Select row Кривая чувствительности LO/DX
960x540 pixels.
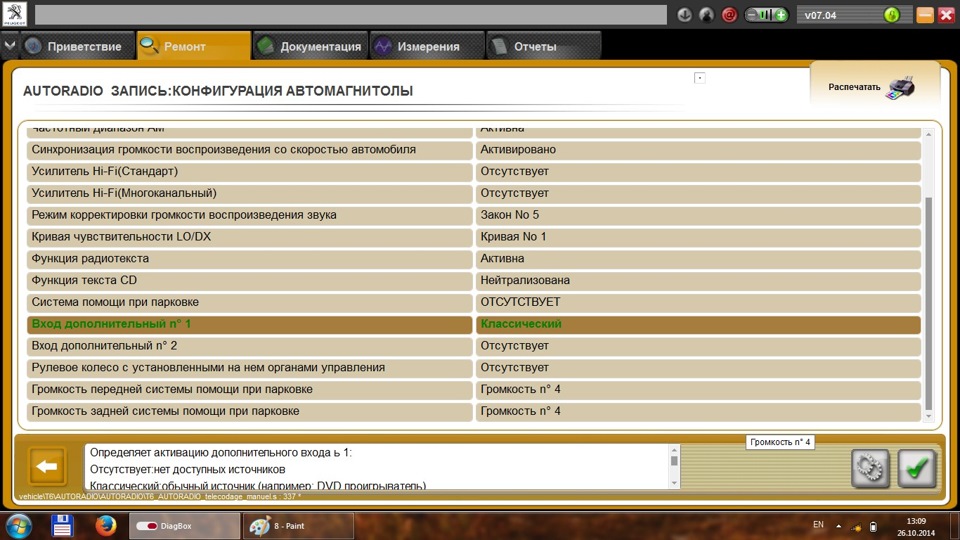click(x=249, y=237)
